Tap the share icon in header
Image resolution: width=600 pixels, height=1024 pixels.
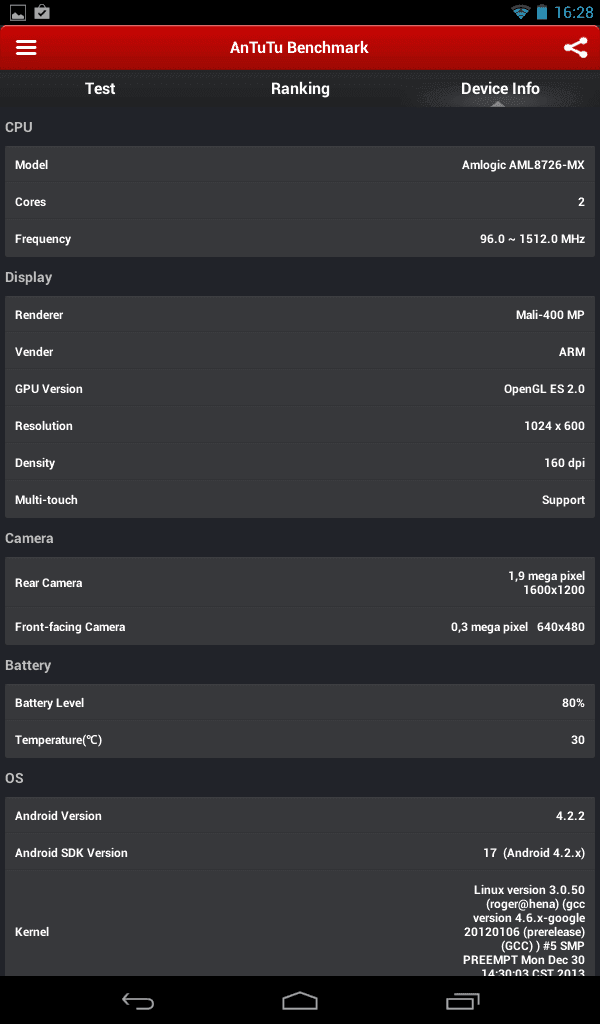575,48
